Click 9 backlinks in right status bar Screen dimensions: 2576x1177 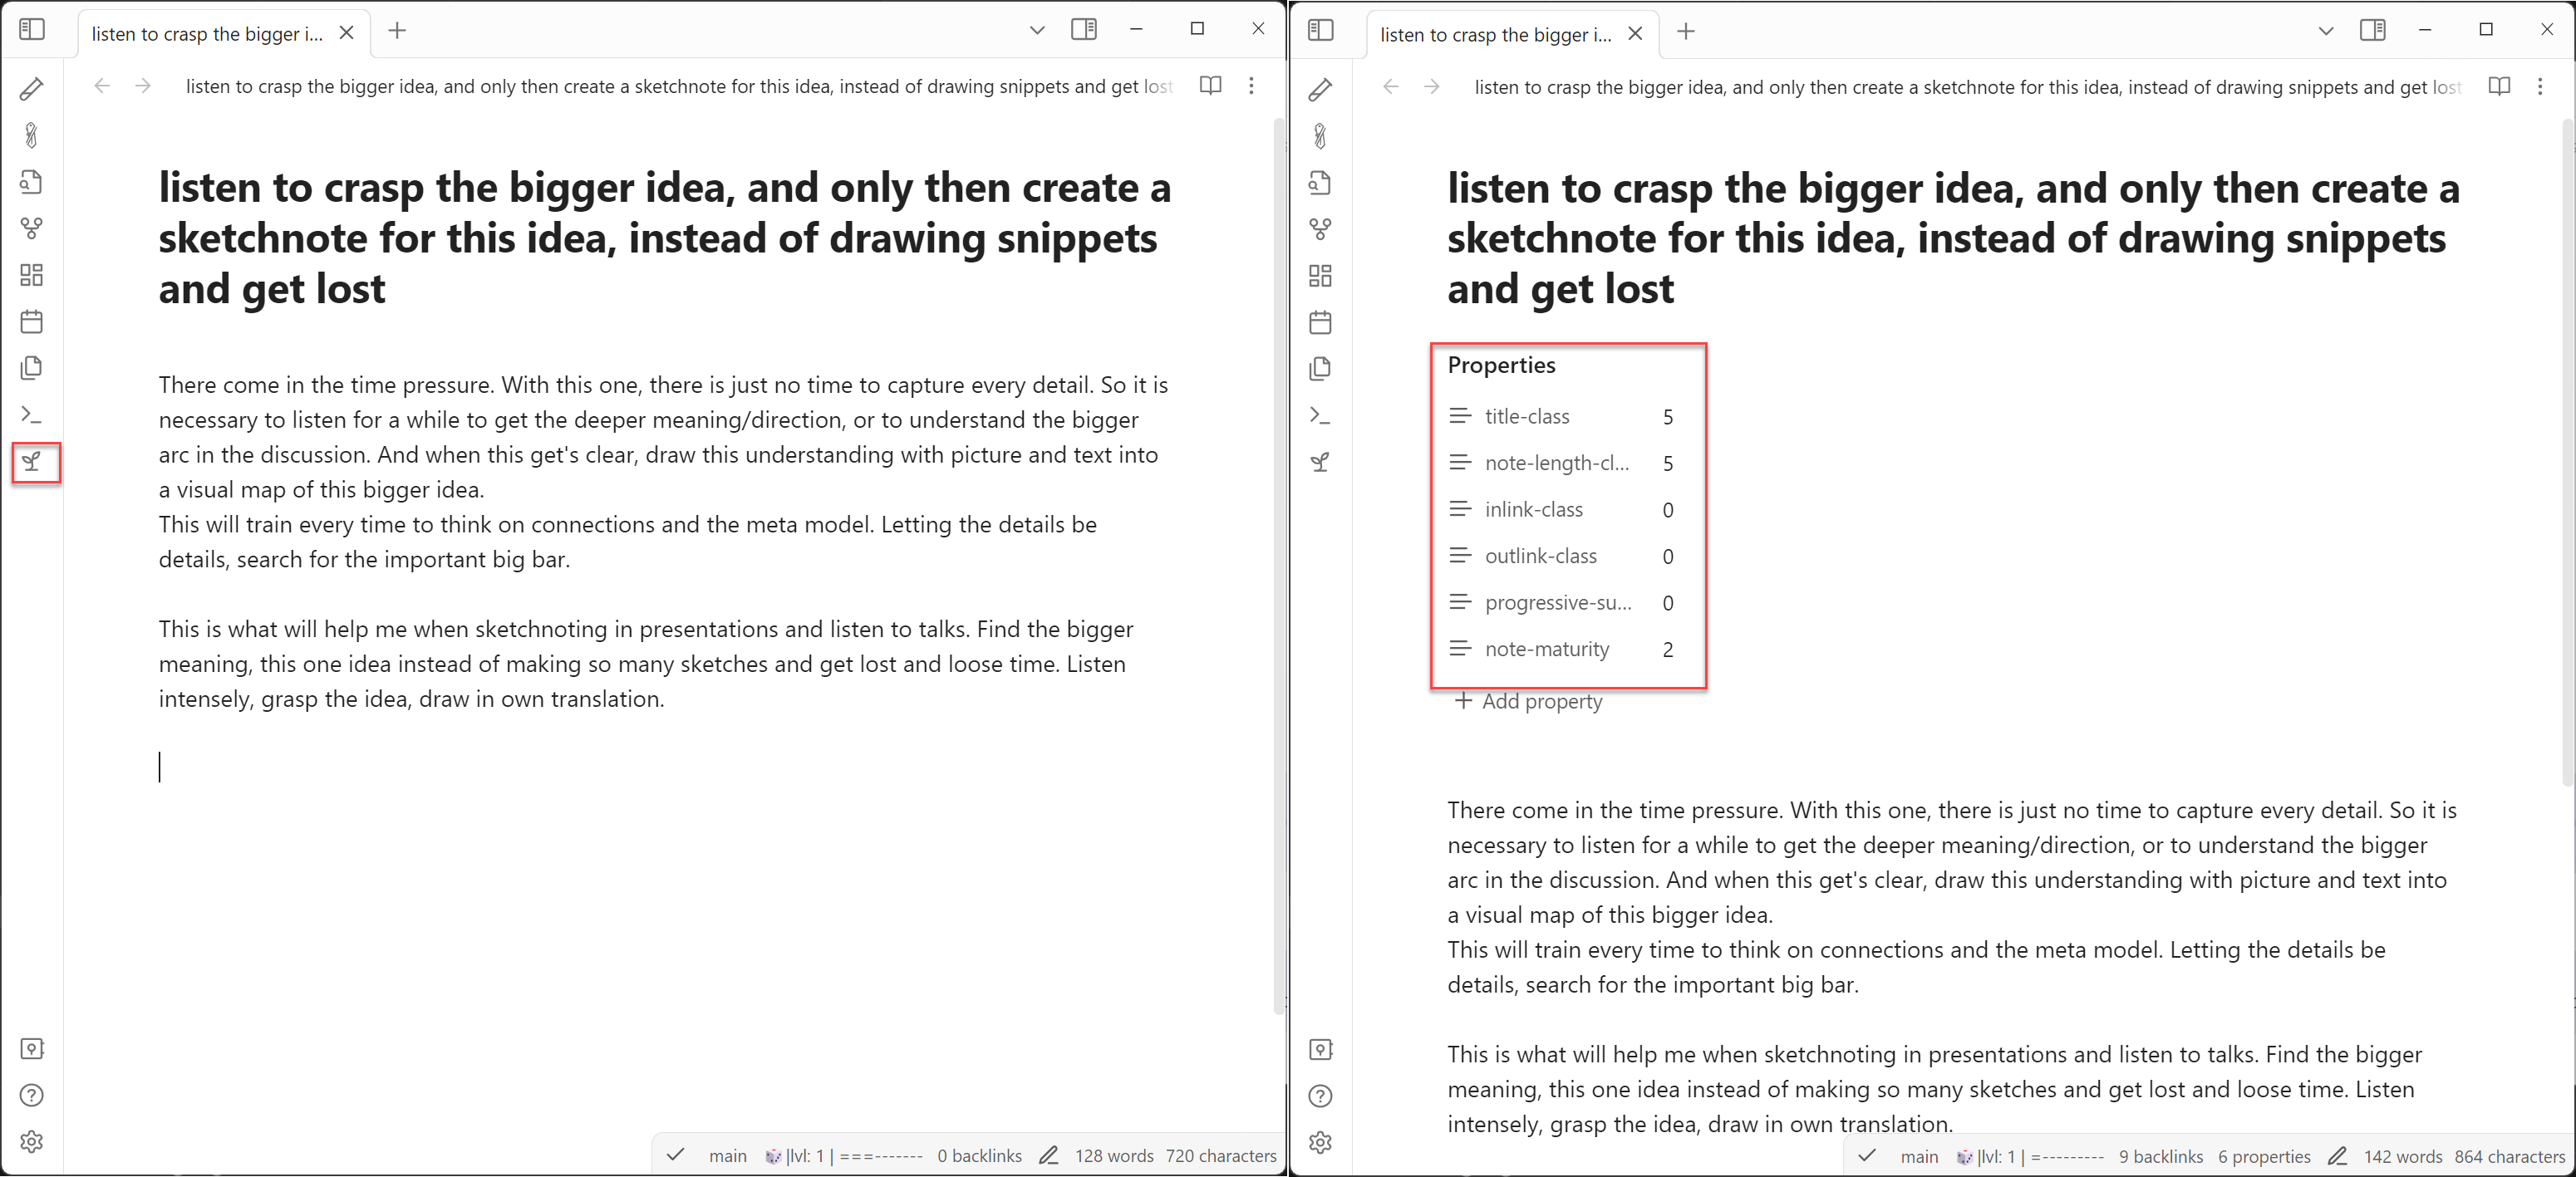[x=2160, y=1156]
